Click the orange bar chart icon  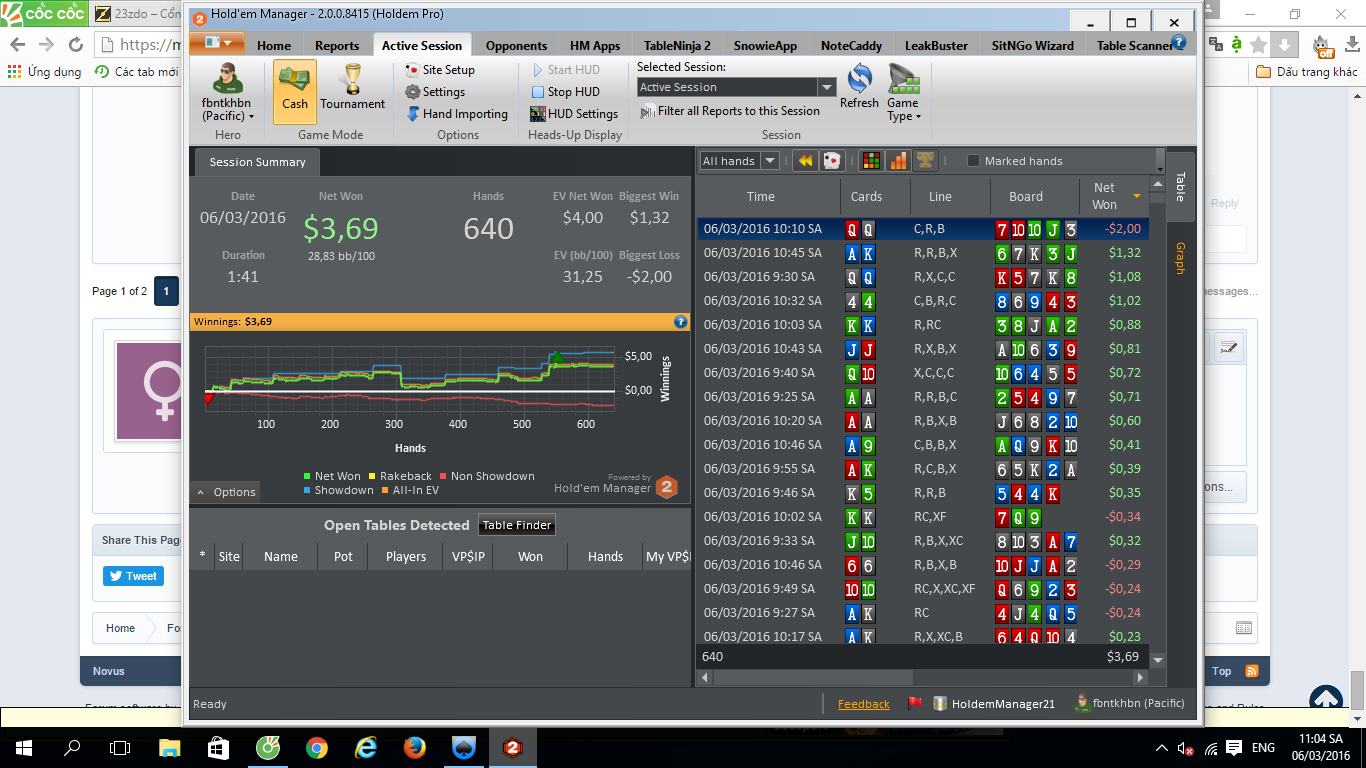[x=898, y=161]
